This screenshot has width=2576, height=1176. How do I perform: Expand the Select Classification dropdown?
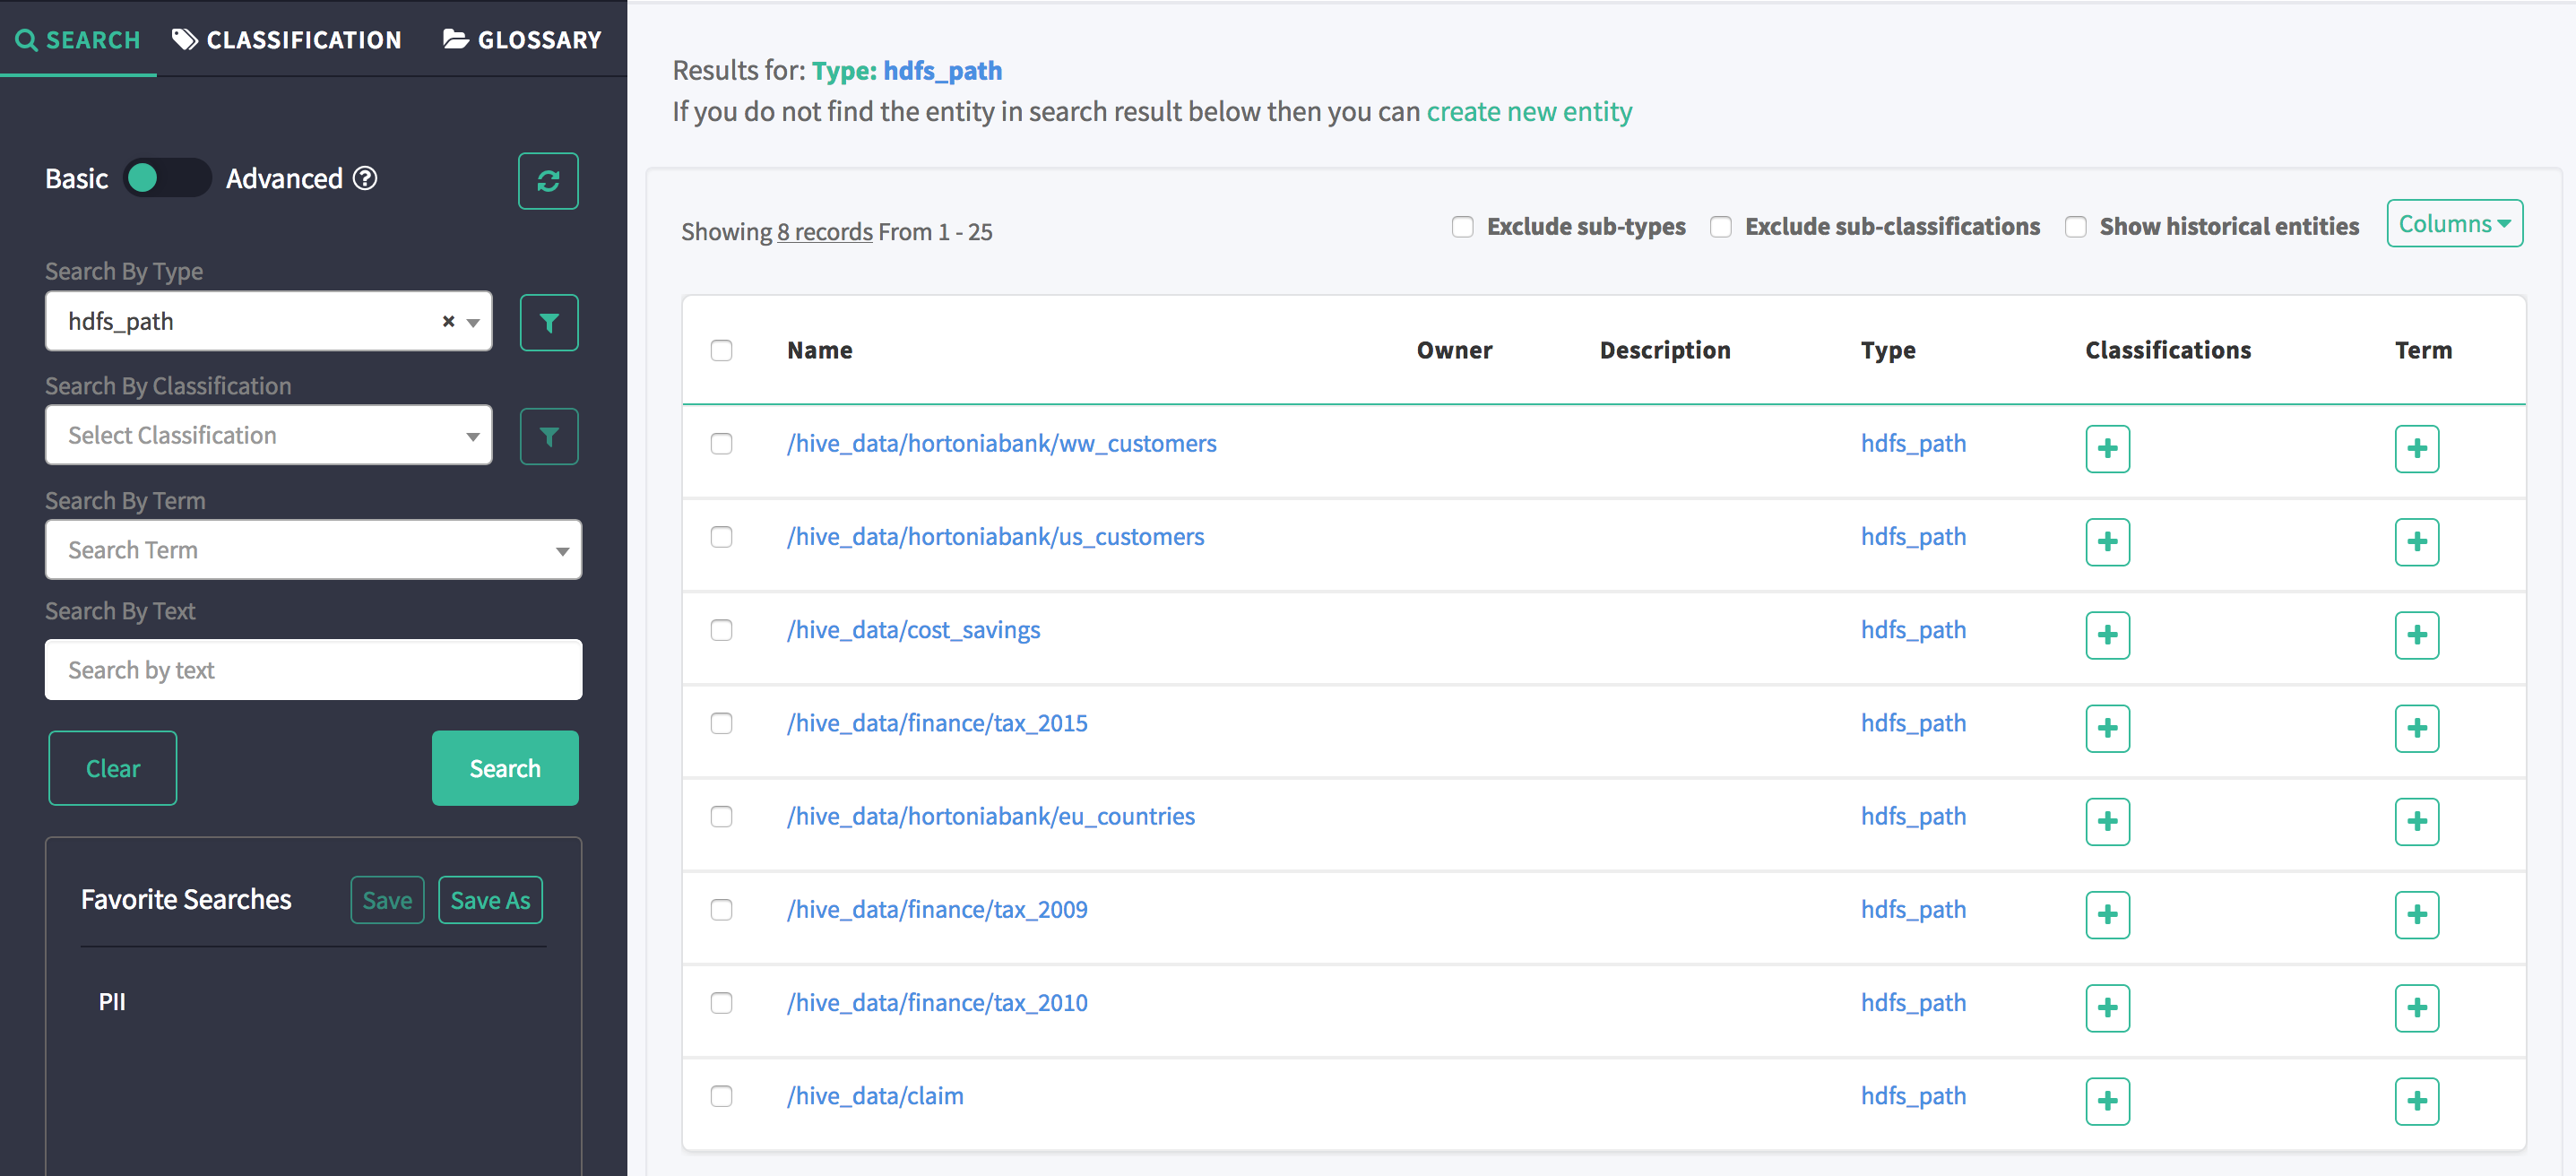click(x=268, y=435)
